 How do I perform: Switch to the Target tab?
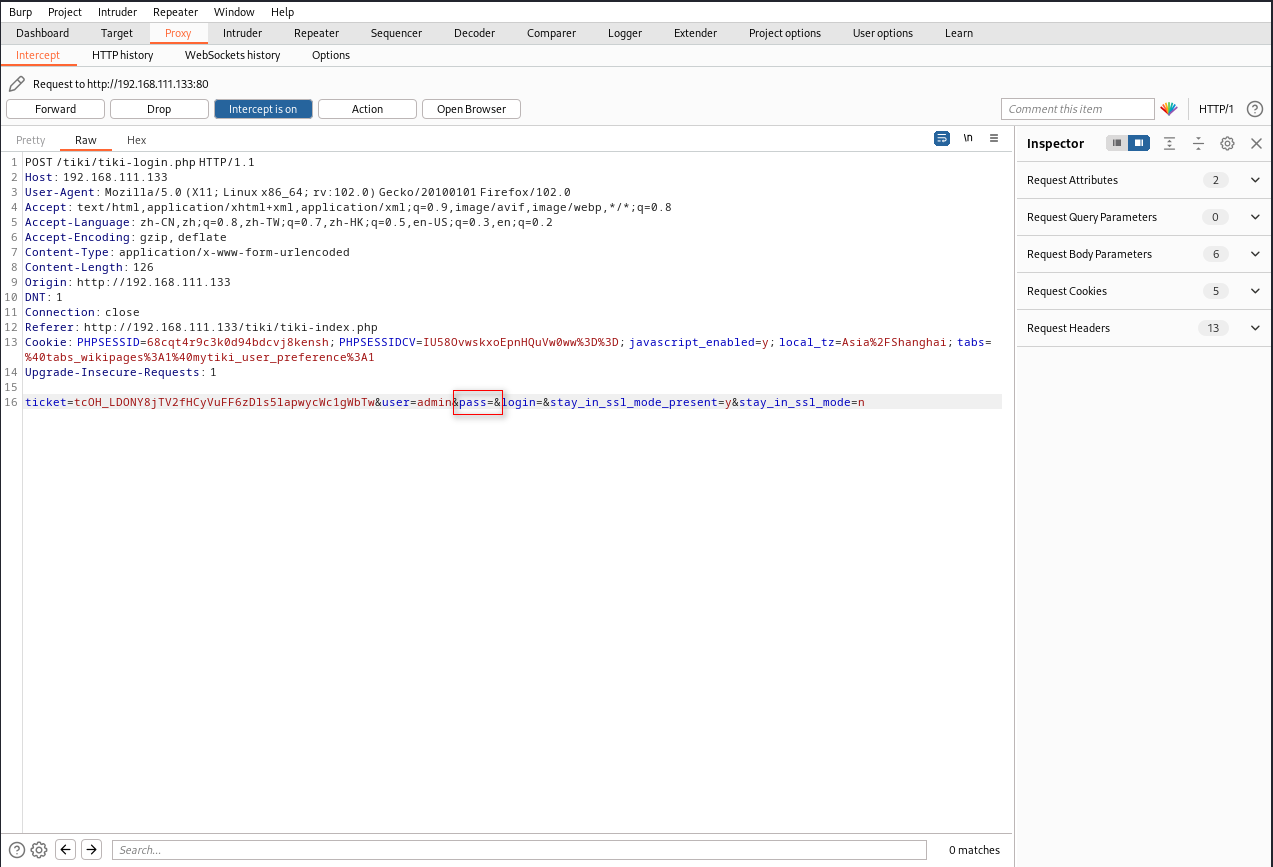[117, 33]
